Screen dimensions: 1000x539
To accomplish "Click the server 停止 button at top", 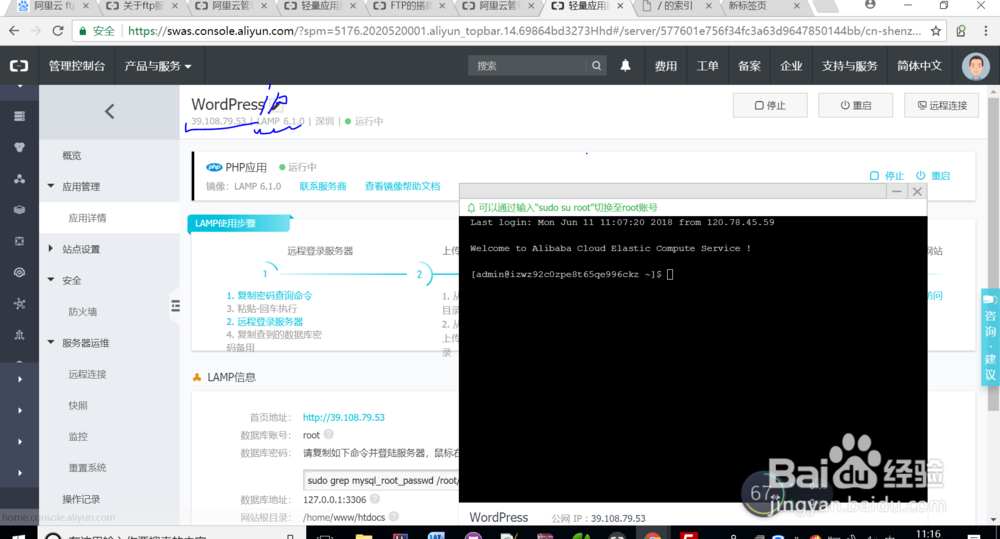I will click(x=770, y=105).
